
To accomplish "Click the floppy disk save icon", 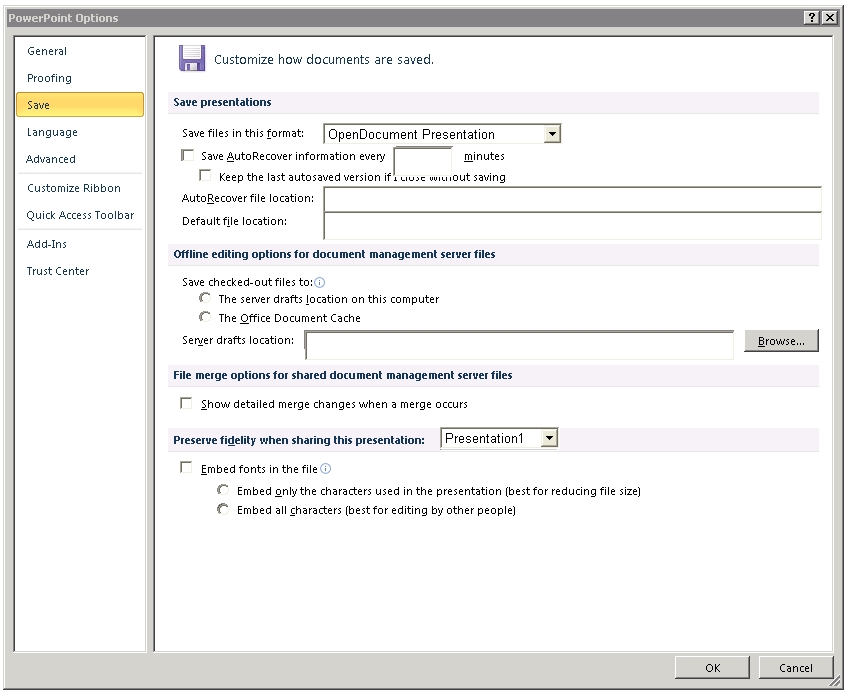I will (x=192, y=58).
